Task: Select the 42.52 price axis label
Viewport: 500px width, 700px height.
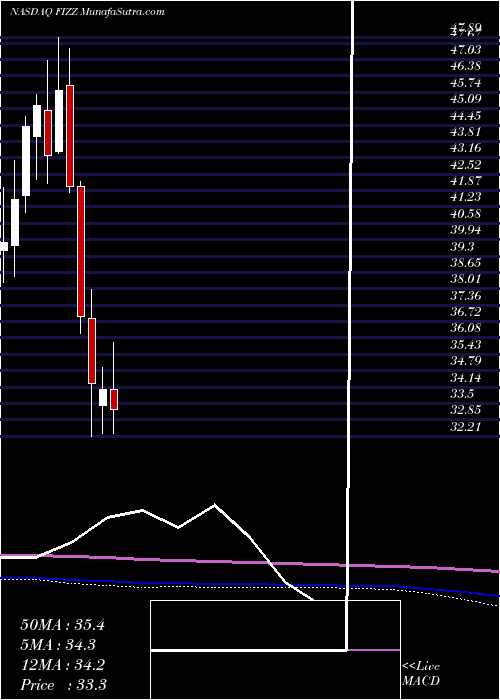Action: coord(465,165)
